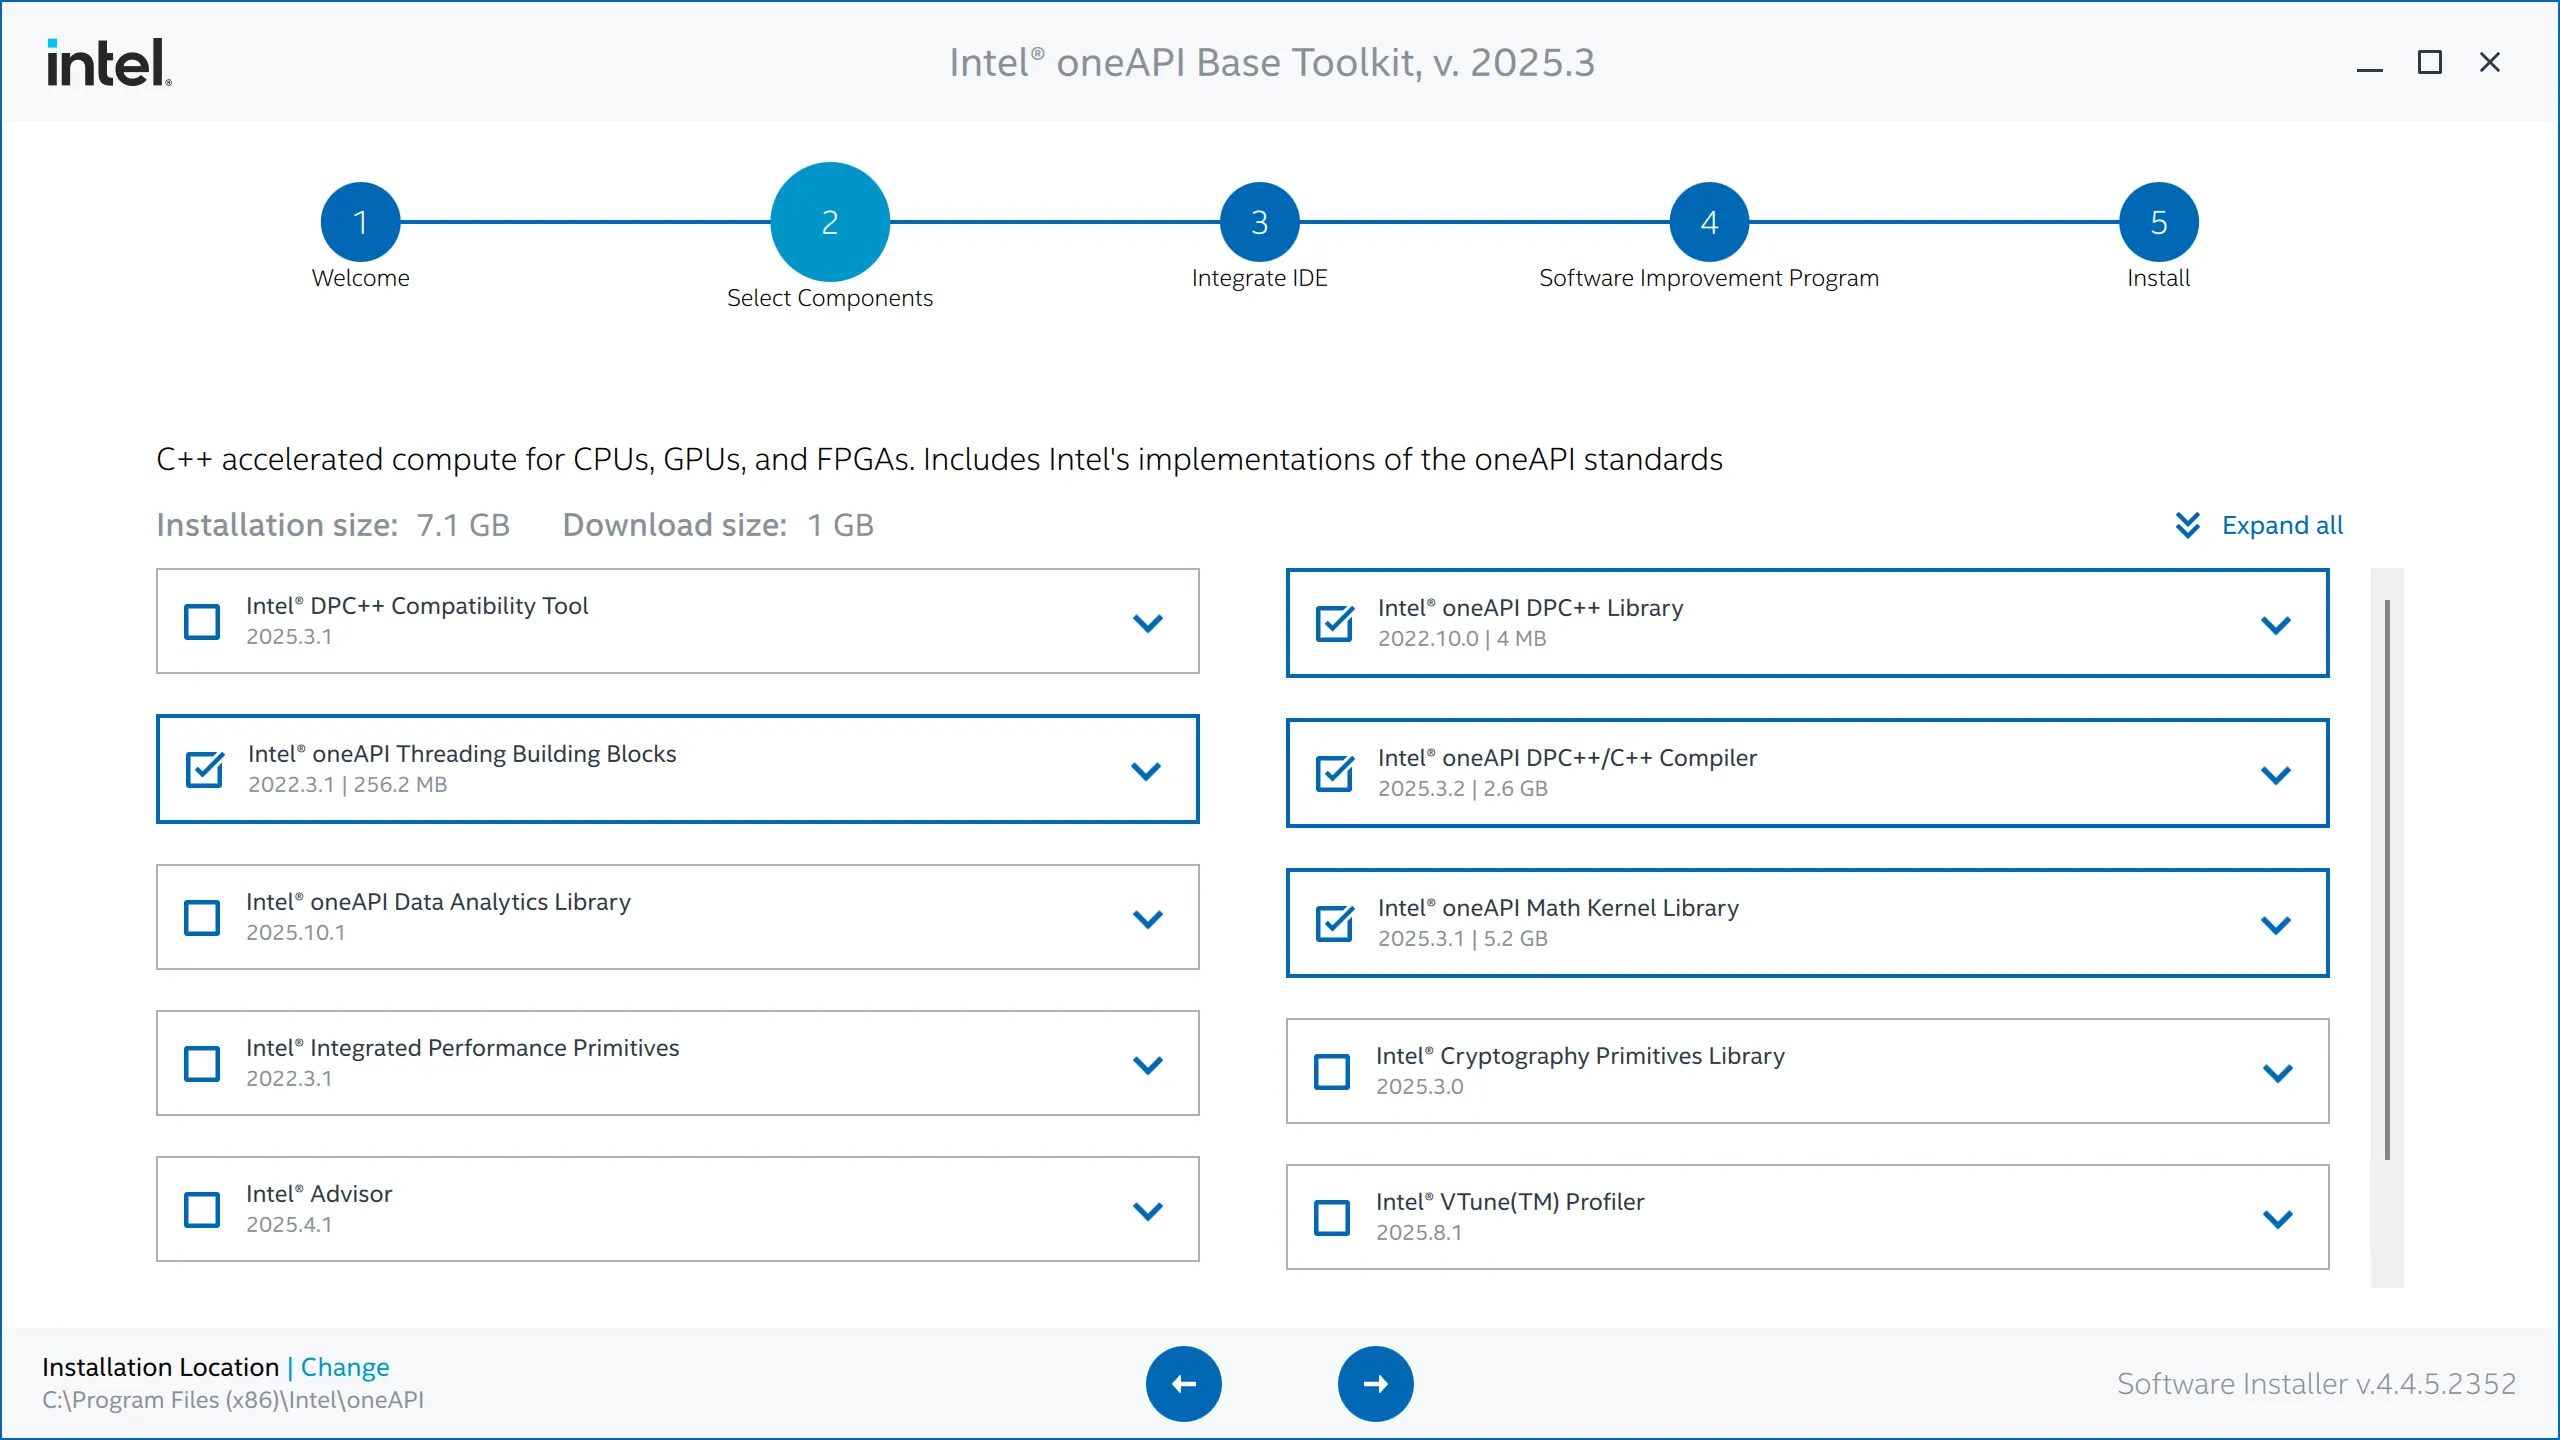
Task: Check Intel DPC++ Compatibility Tool
Action: click(202, 622)
